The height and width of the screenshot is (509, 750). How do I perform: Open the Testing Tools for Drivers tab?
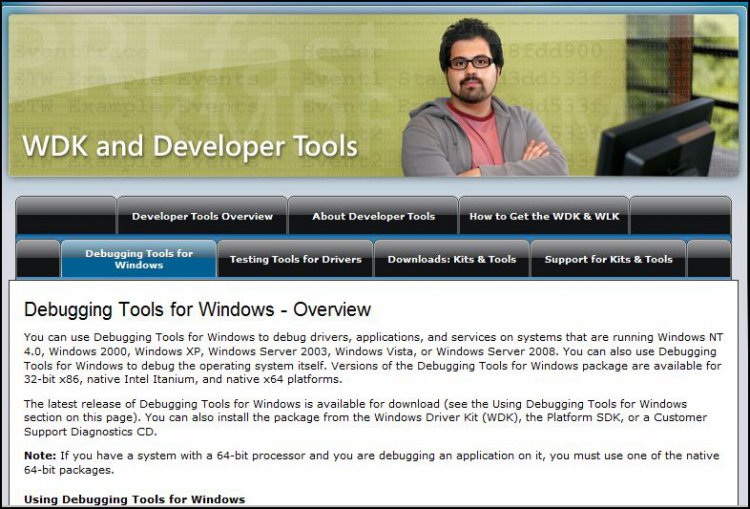[x=295, y=259]
